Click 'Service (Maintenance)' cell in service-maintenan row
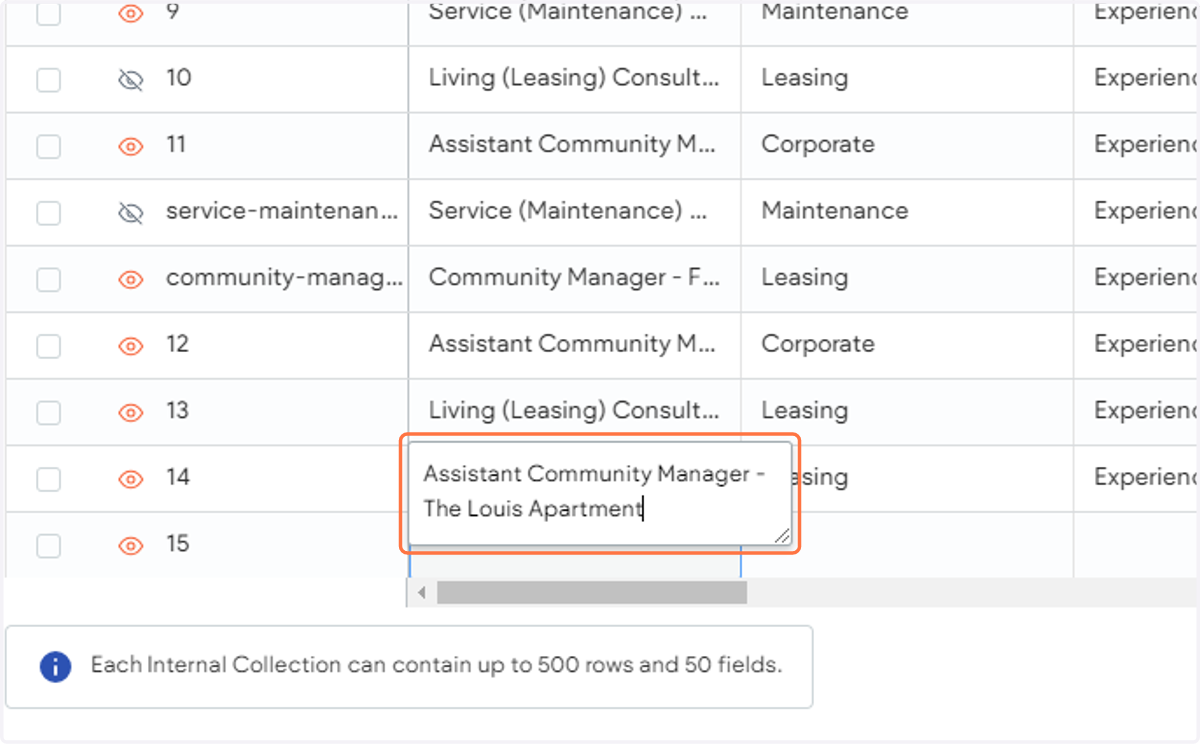This screenshot has width=1200, height=744. tap(575, 212)
